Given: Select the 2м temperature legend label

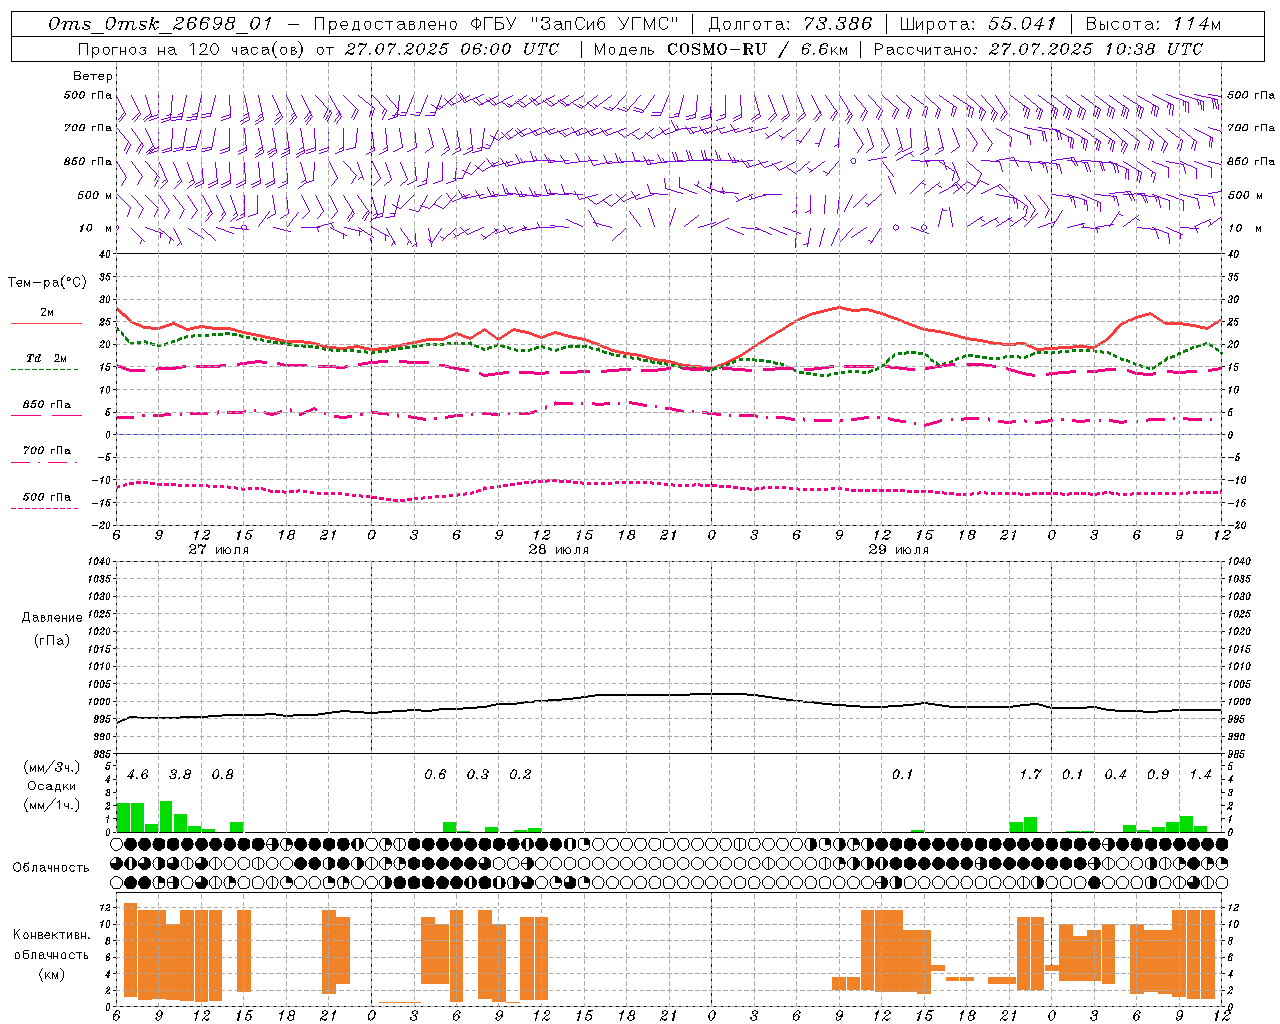Looking at the screenshot, I should coord(47,313).
